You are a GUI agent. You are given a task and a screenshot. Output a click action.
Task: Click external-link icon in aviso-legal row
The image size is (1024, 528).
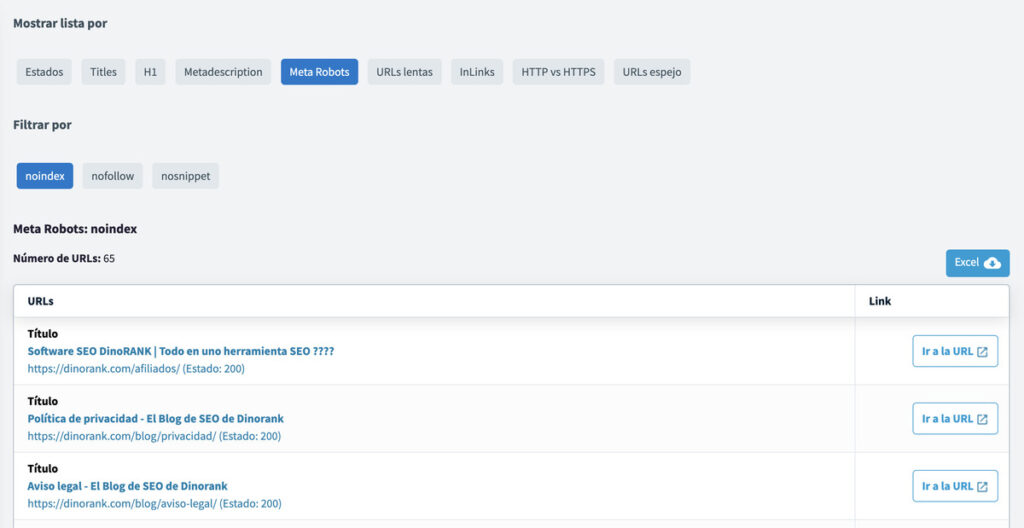coord(982,487)
